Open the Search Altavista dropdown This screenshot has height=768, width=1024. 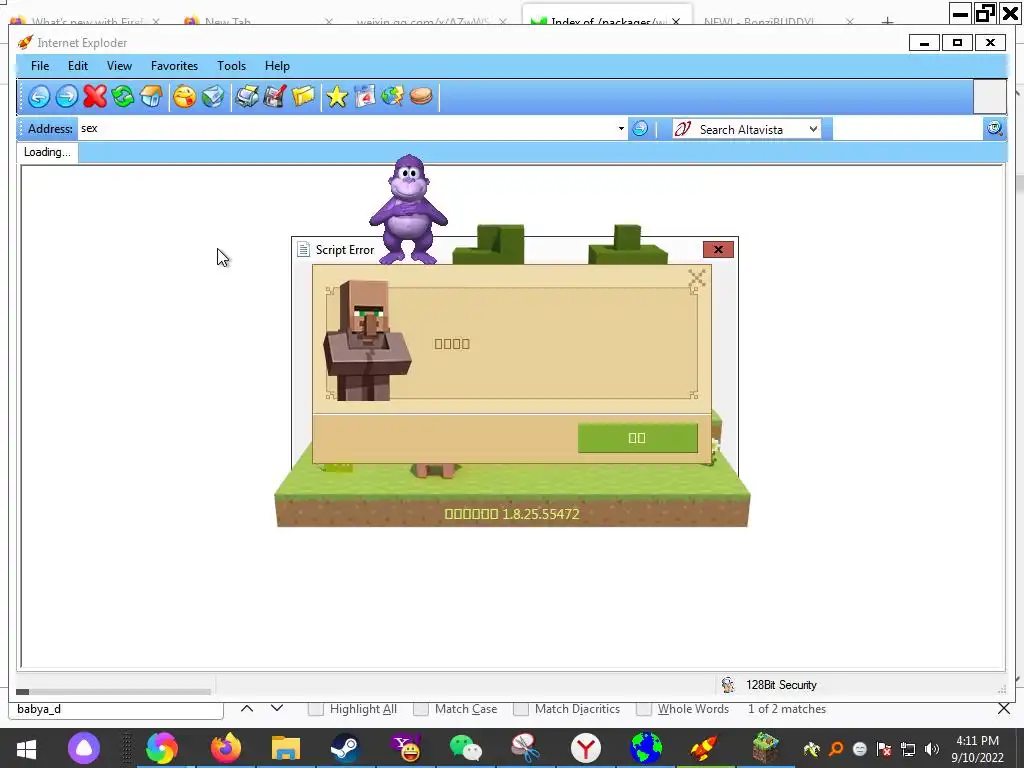[x=812, y=129]
